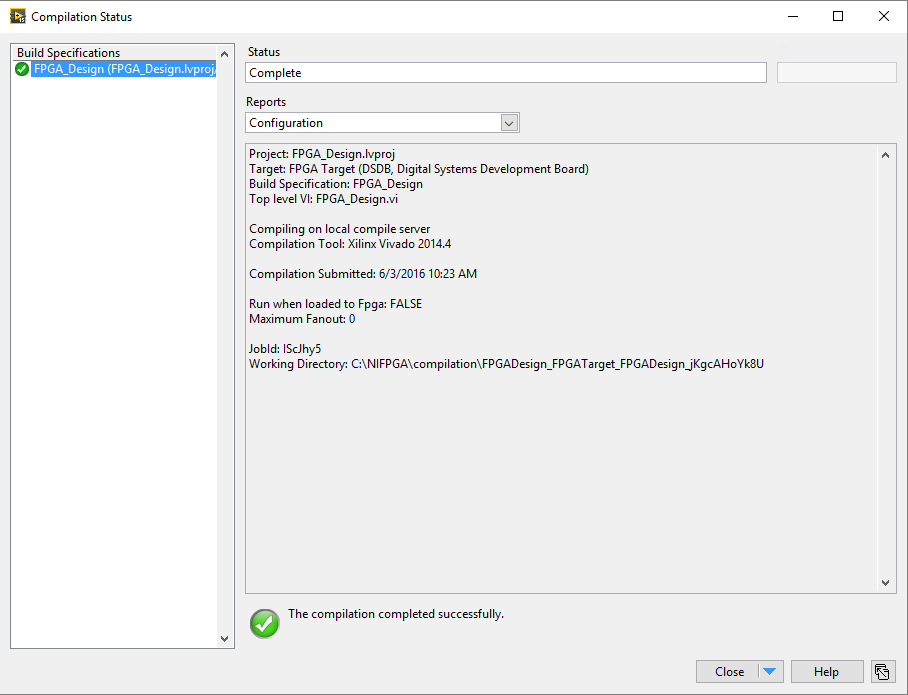Viewport: 908px width, 695px height.
Task: Click the window toggle icon beside Help
Action: pos(882,672)
